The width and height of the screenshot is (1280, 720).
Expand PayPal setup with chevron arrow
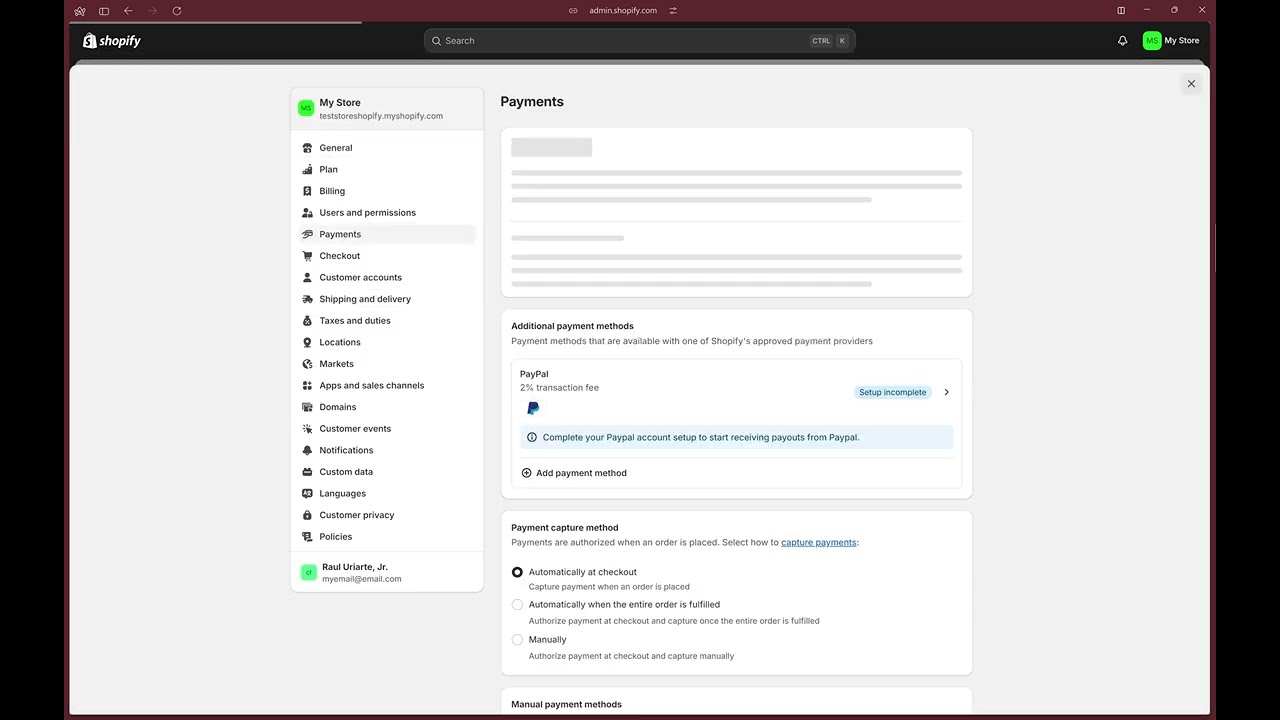point(946,392)
